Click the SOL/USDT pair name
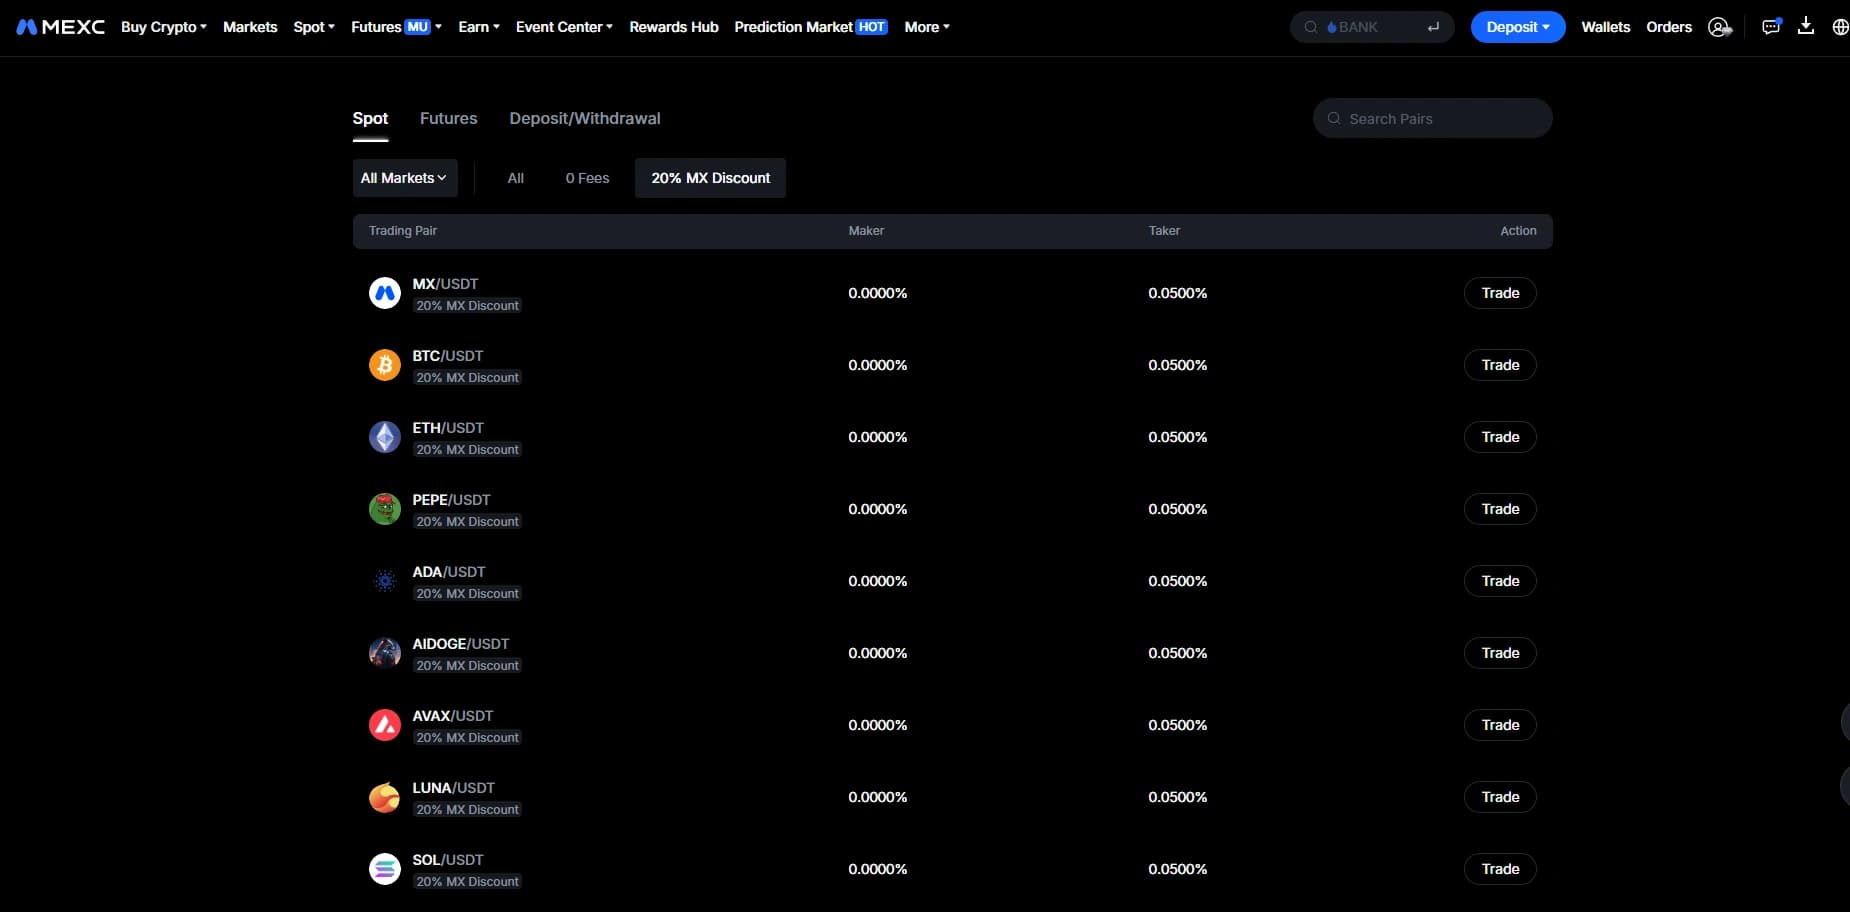This screenshot has height=912, width=1850. (448, 860)
